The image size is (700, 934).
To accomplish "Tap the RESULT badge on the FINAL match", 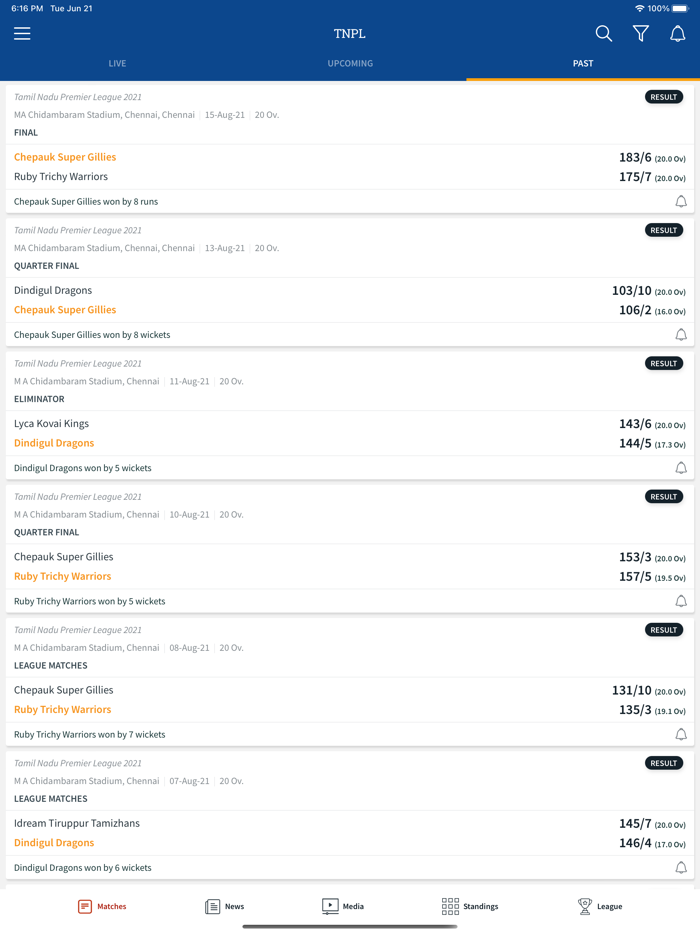I will [x=663, y=96].
